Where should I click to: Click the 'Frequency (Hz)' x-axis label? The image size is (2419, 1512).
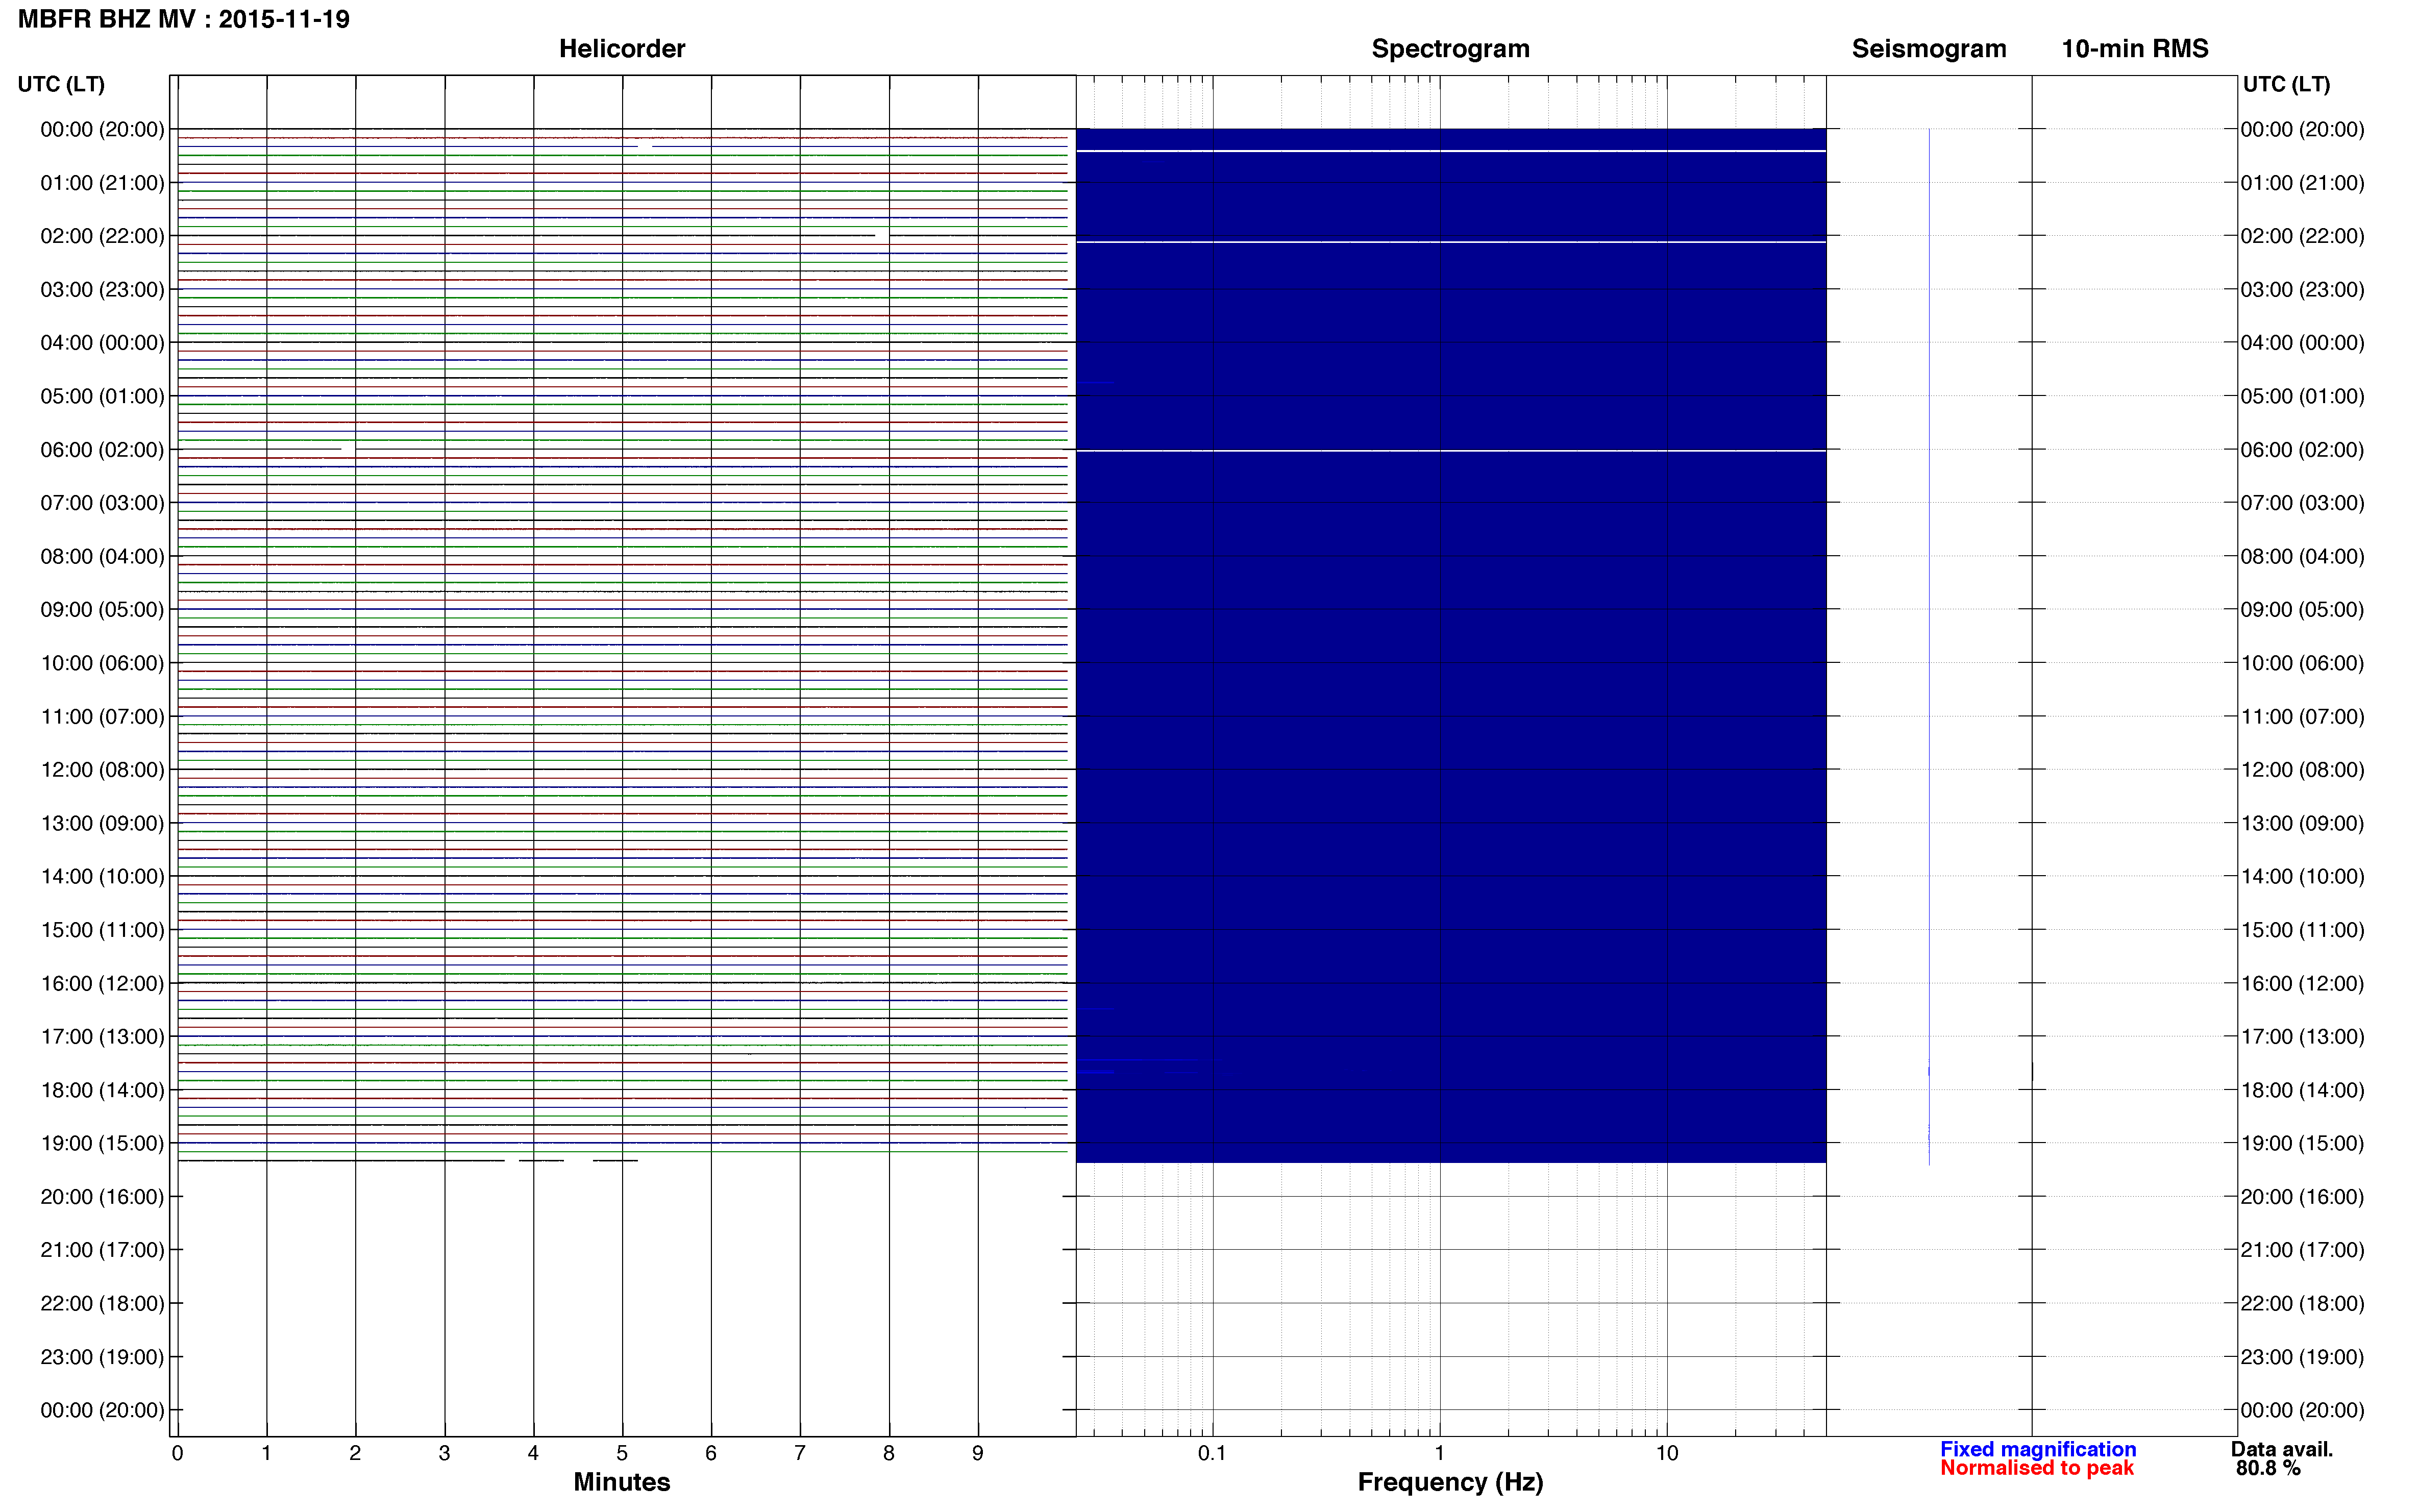pos(1450,1482)
